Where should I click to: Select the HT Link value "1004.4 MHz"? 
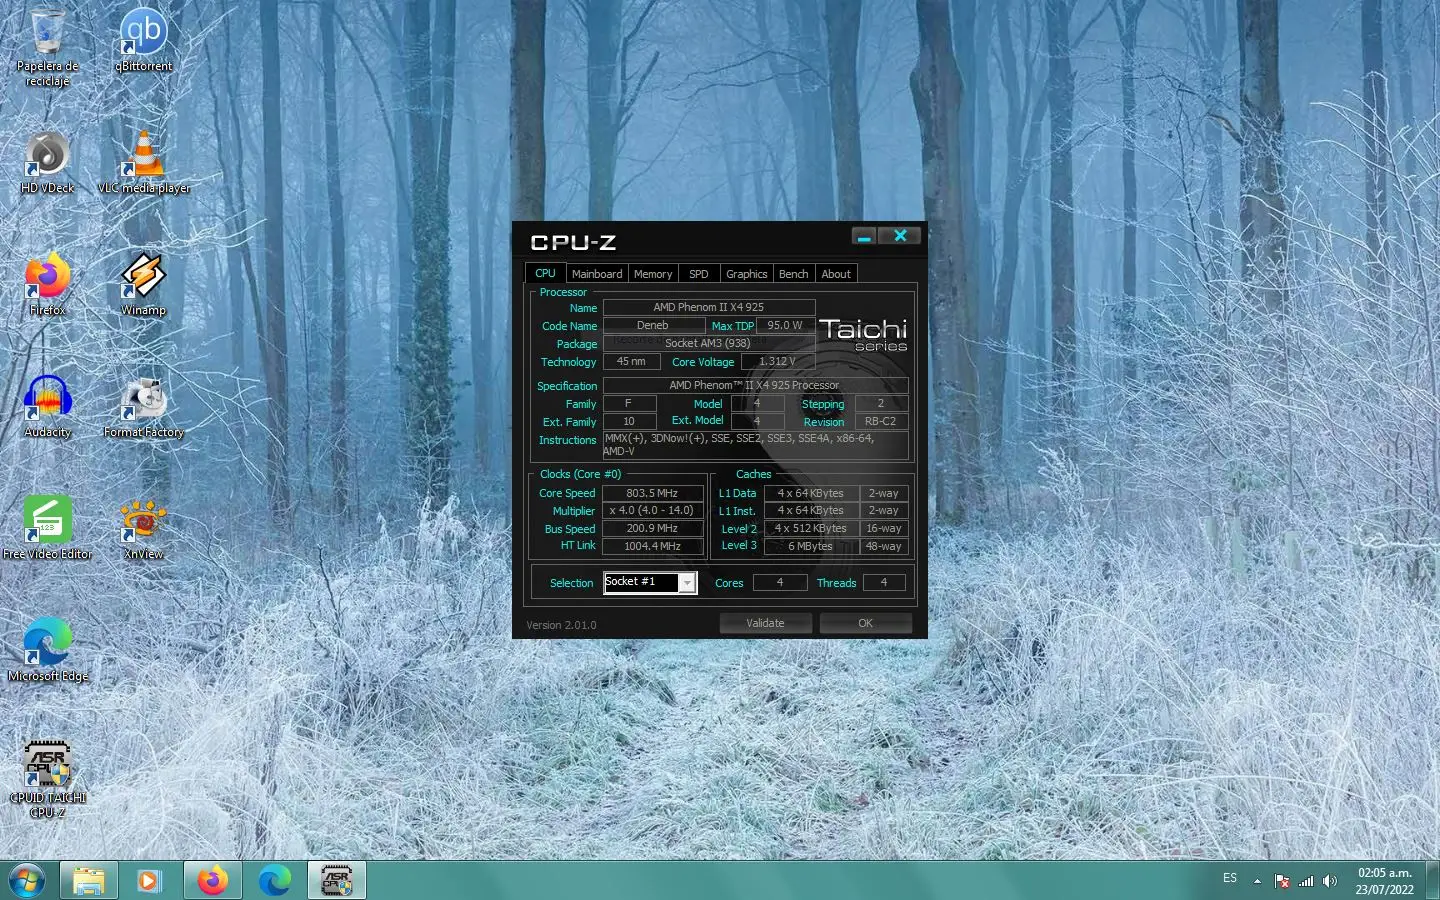point(652,546)
